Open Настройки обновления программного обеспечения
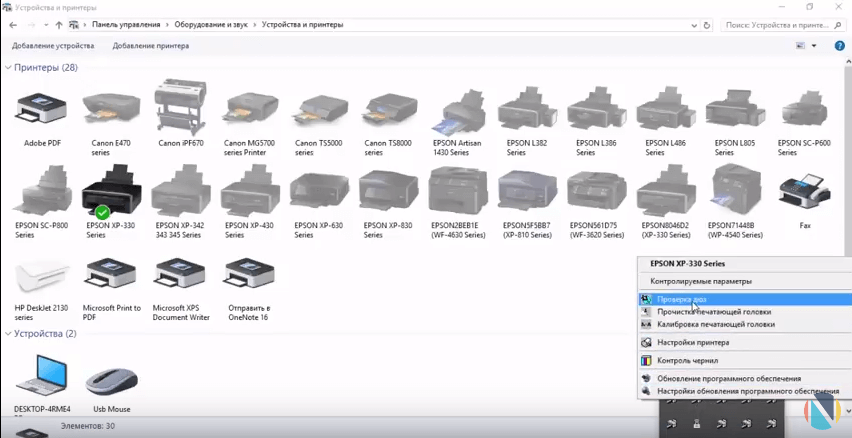This screenshot has height=438, width=852. pos(745,391)
